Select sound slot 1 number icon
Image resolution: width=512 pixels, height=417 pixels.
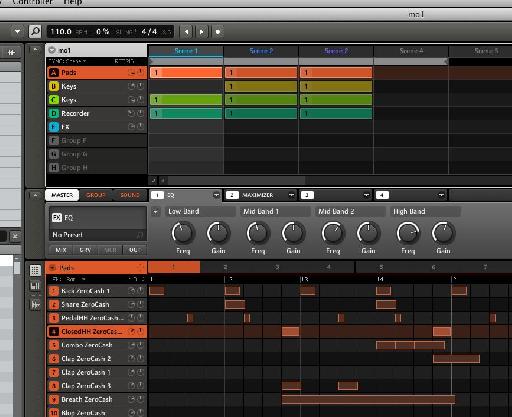coord(54,291)
